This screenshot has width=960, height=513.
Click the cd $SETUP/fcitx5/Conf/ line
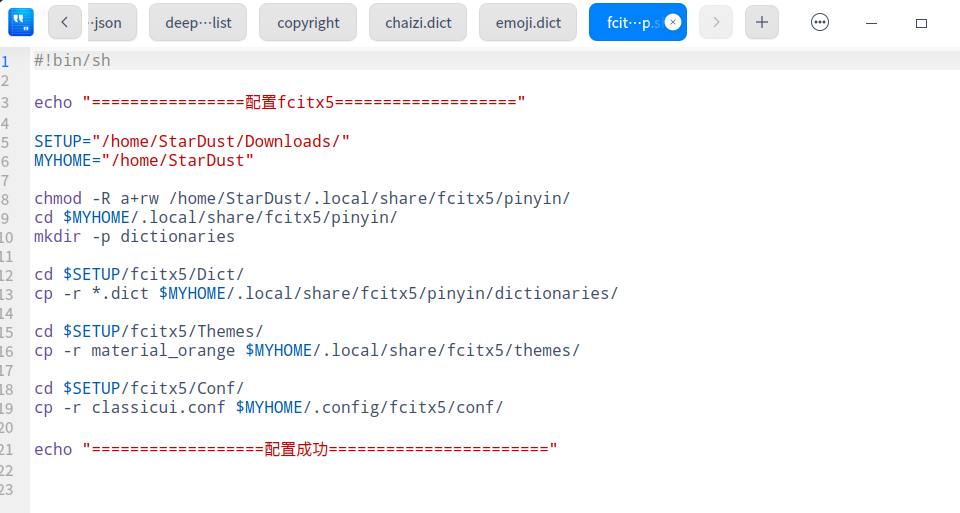[139, 388]
